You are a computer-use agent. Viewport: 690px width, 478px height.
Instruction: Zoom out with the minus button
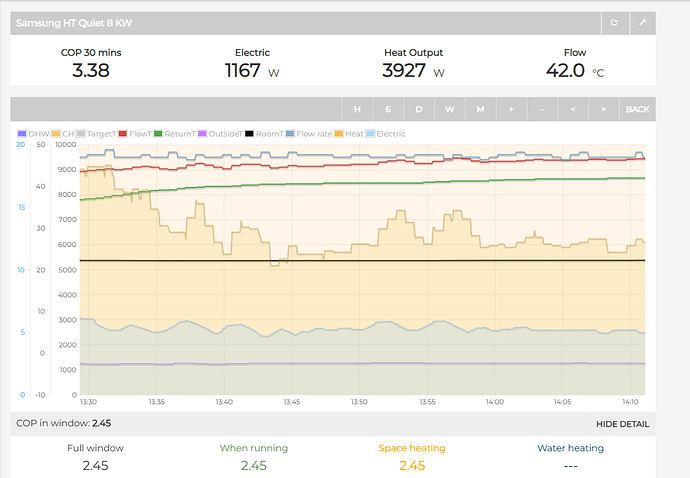tap(542, 109)
